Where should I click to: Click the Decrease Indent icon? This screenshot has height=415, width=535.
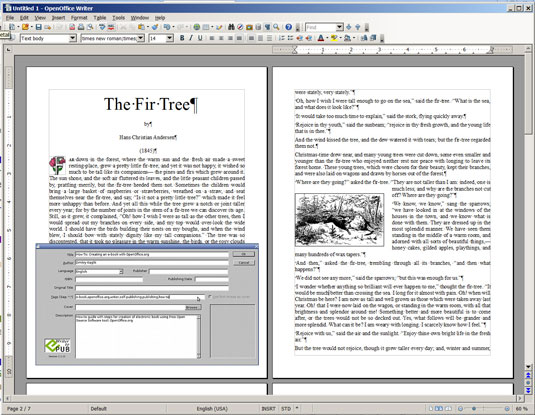300,38
